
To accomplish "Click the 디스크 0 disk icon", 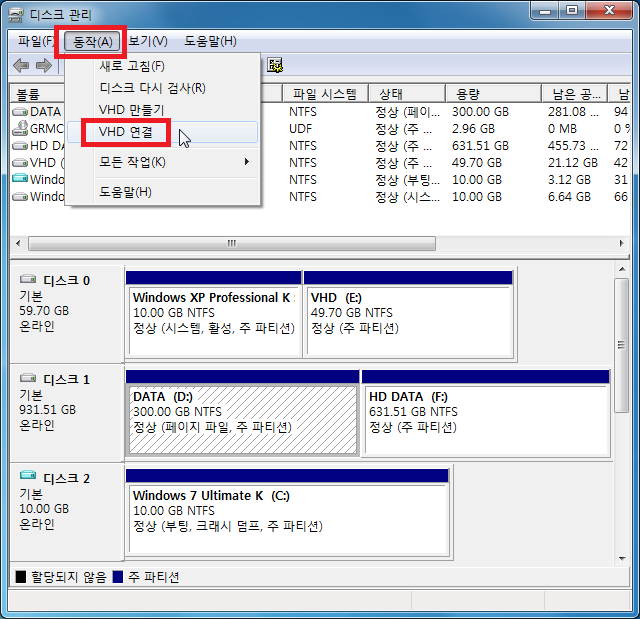I will point(28,279).
